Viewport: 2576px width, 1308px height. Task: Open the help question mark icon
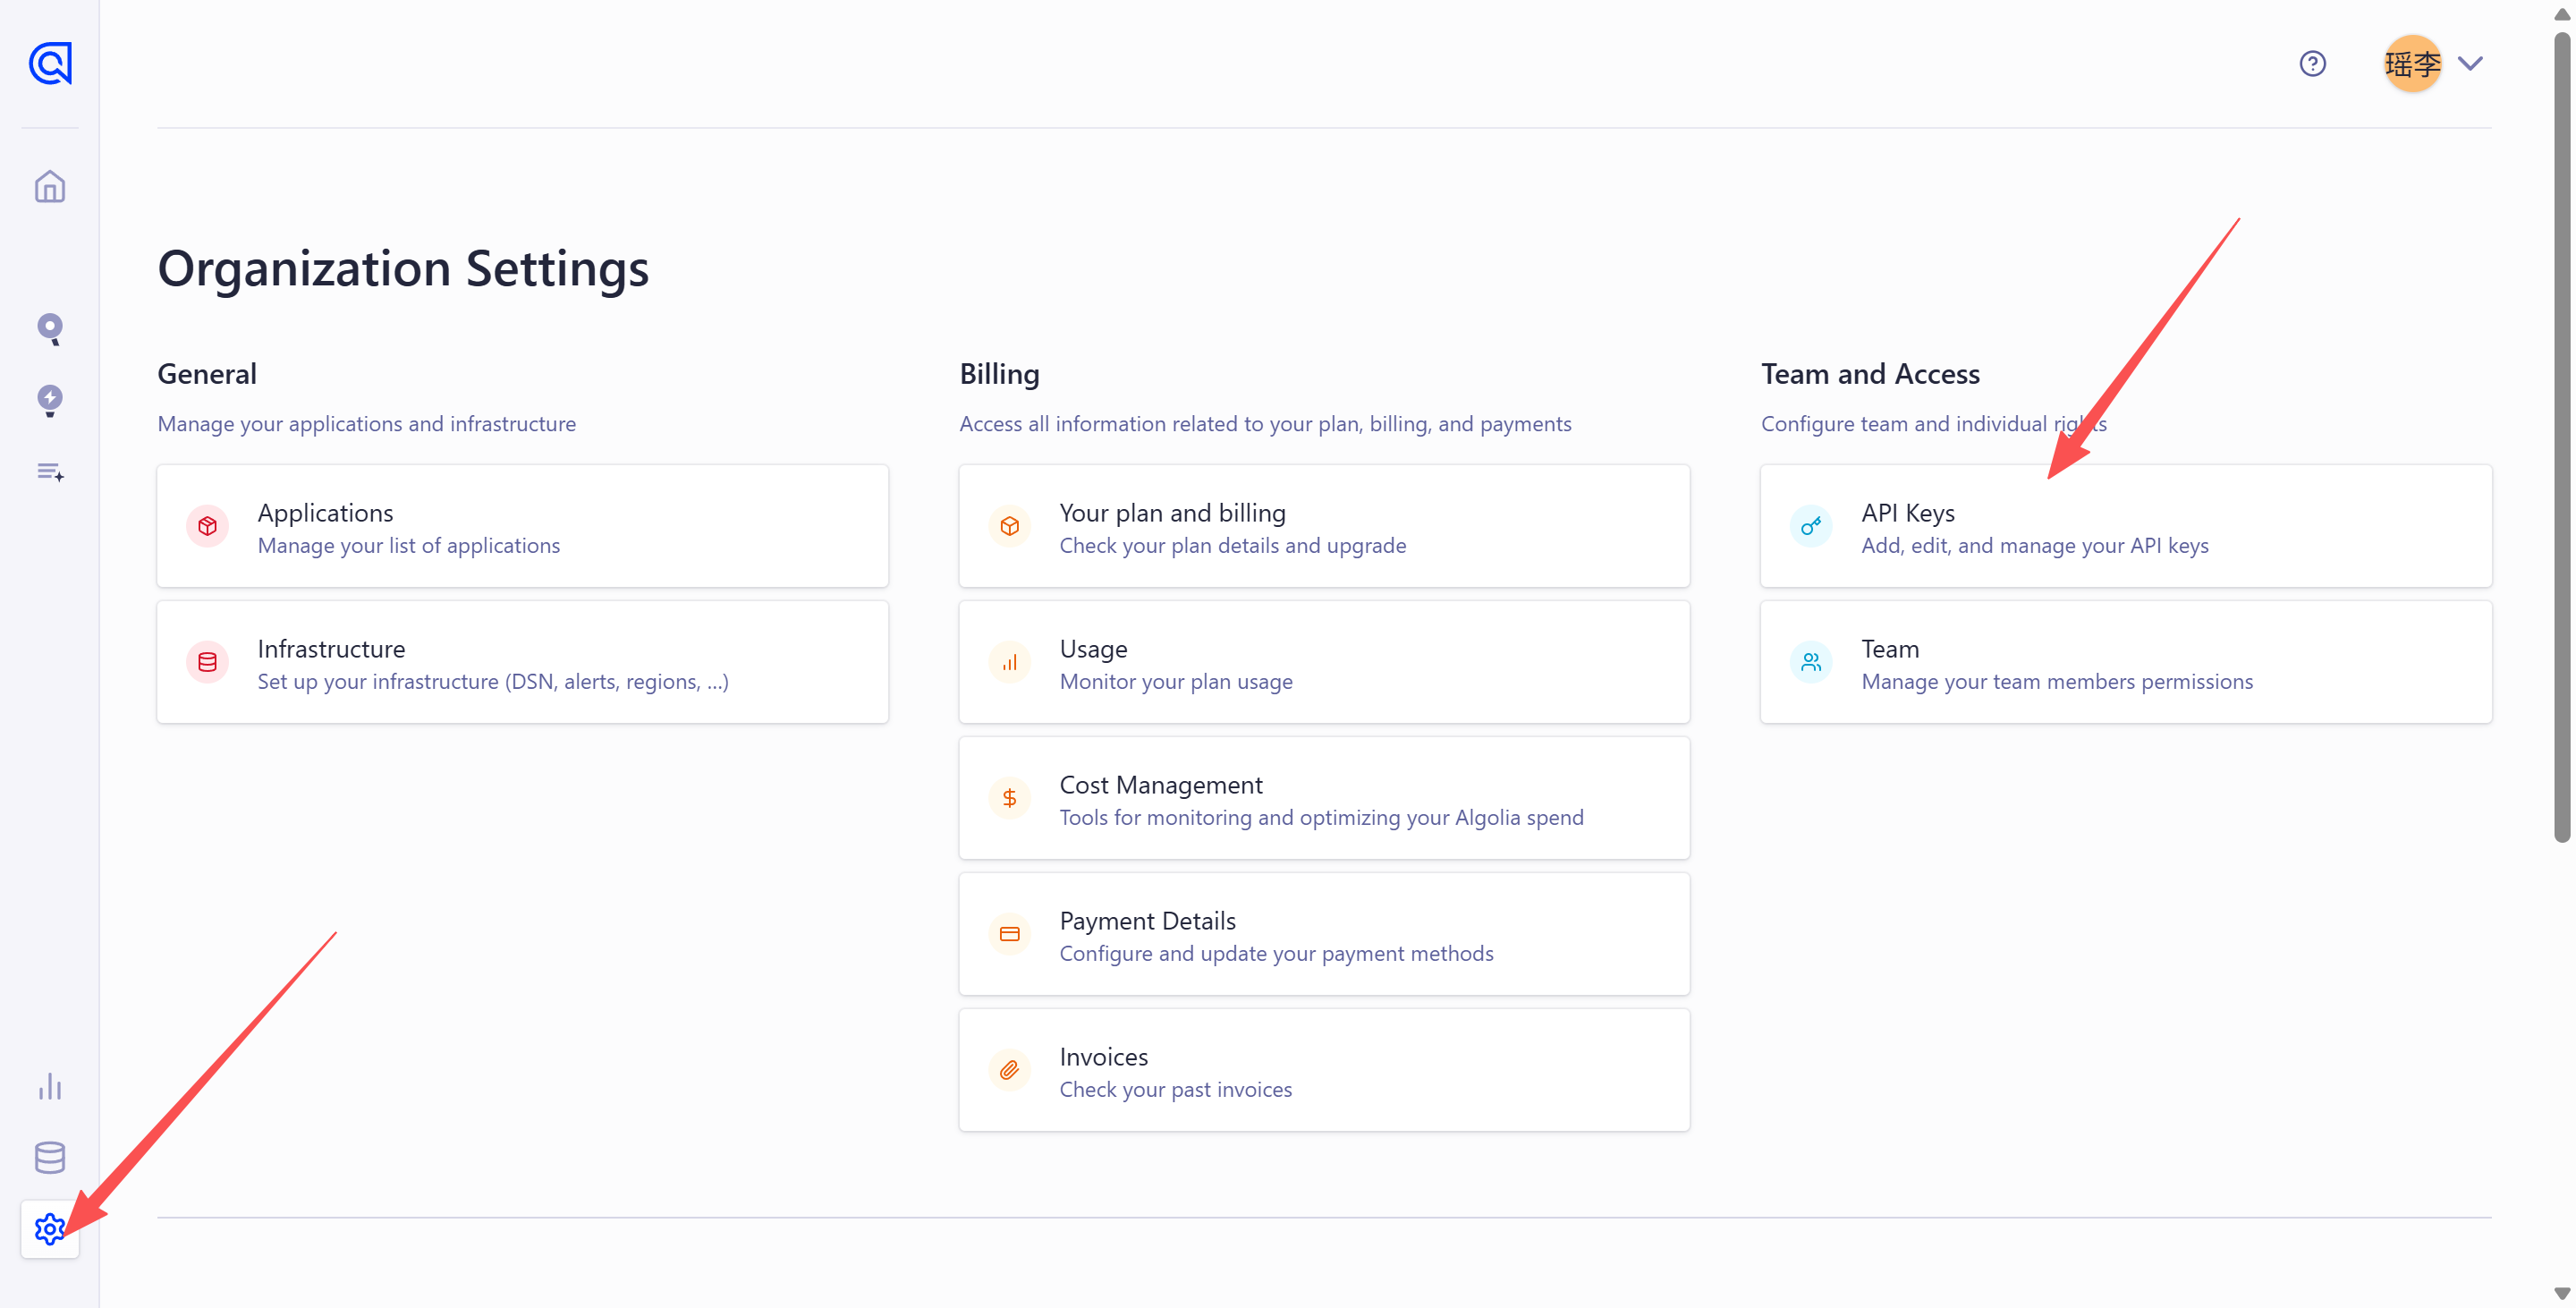point(2312,64)
